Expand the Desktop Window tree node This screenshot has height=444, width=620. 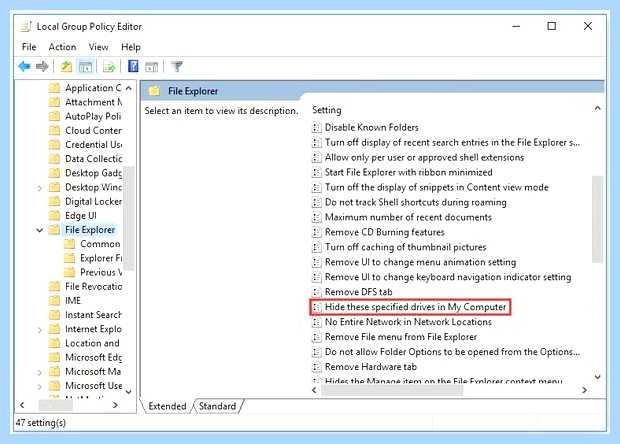point(40,188)
